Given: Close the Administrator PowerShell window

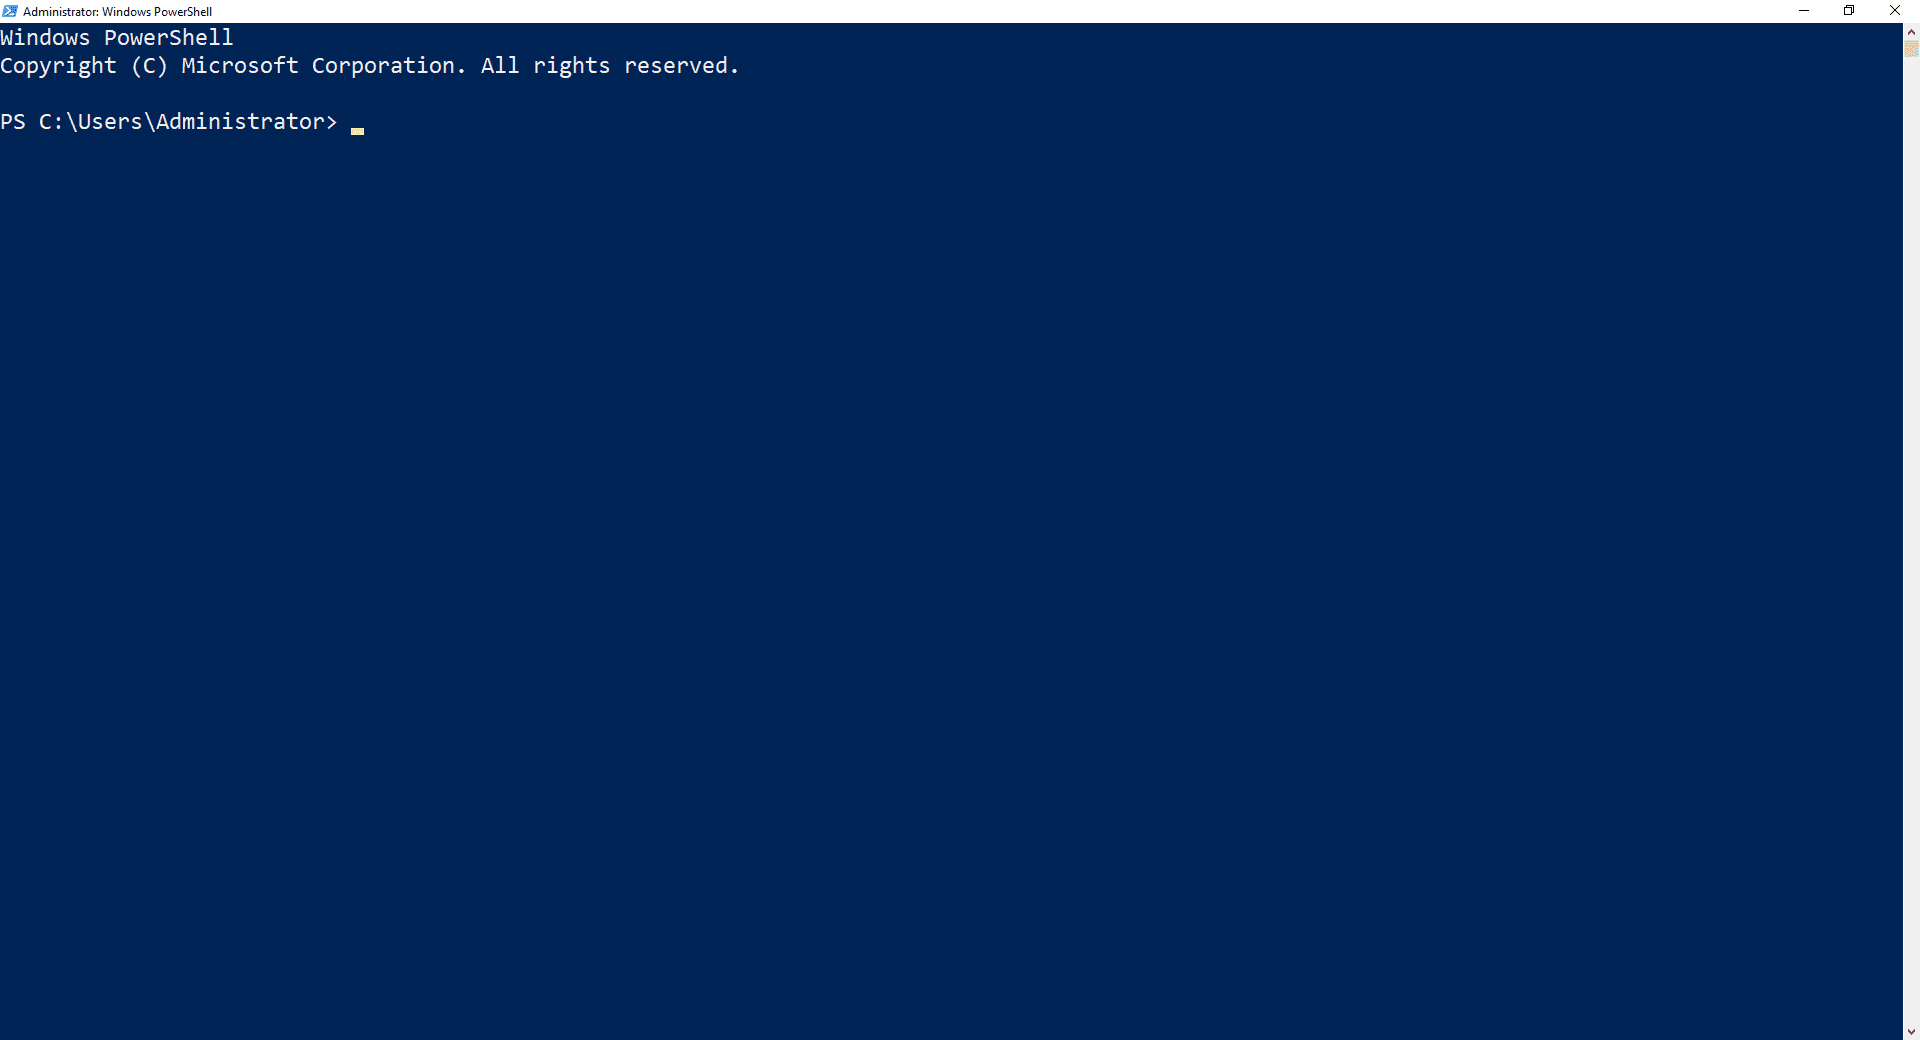Looking at the screenshot, I should pyautogui.click(x=1895, y=11).
